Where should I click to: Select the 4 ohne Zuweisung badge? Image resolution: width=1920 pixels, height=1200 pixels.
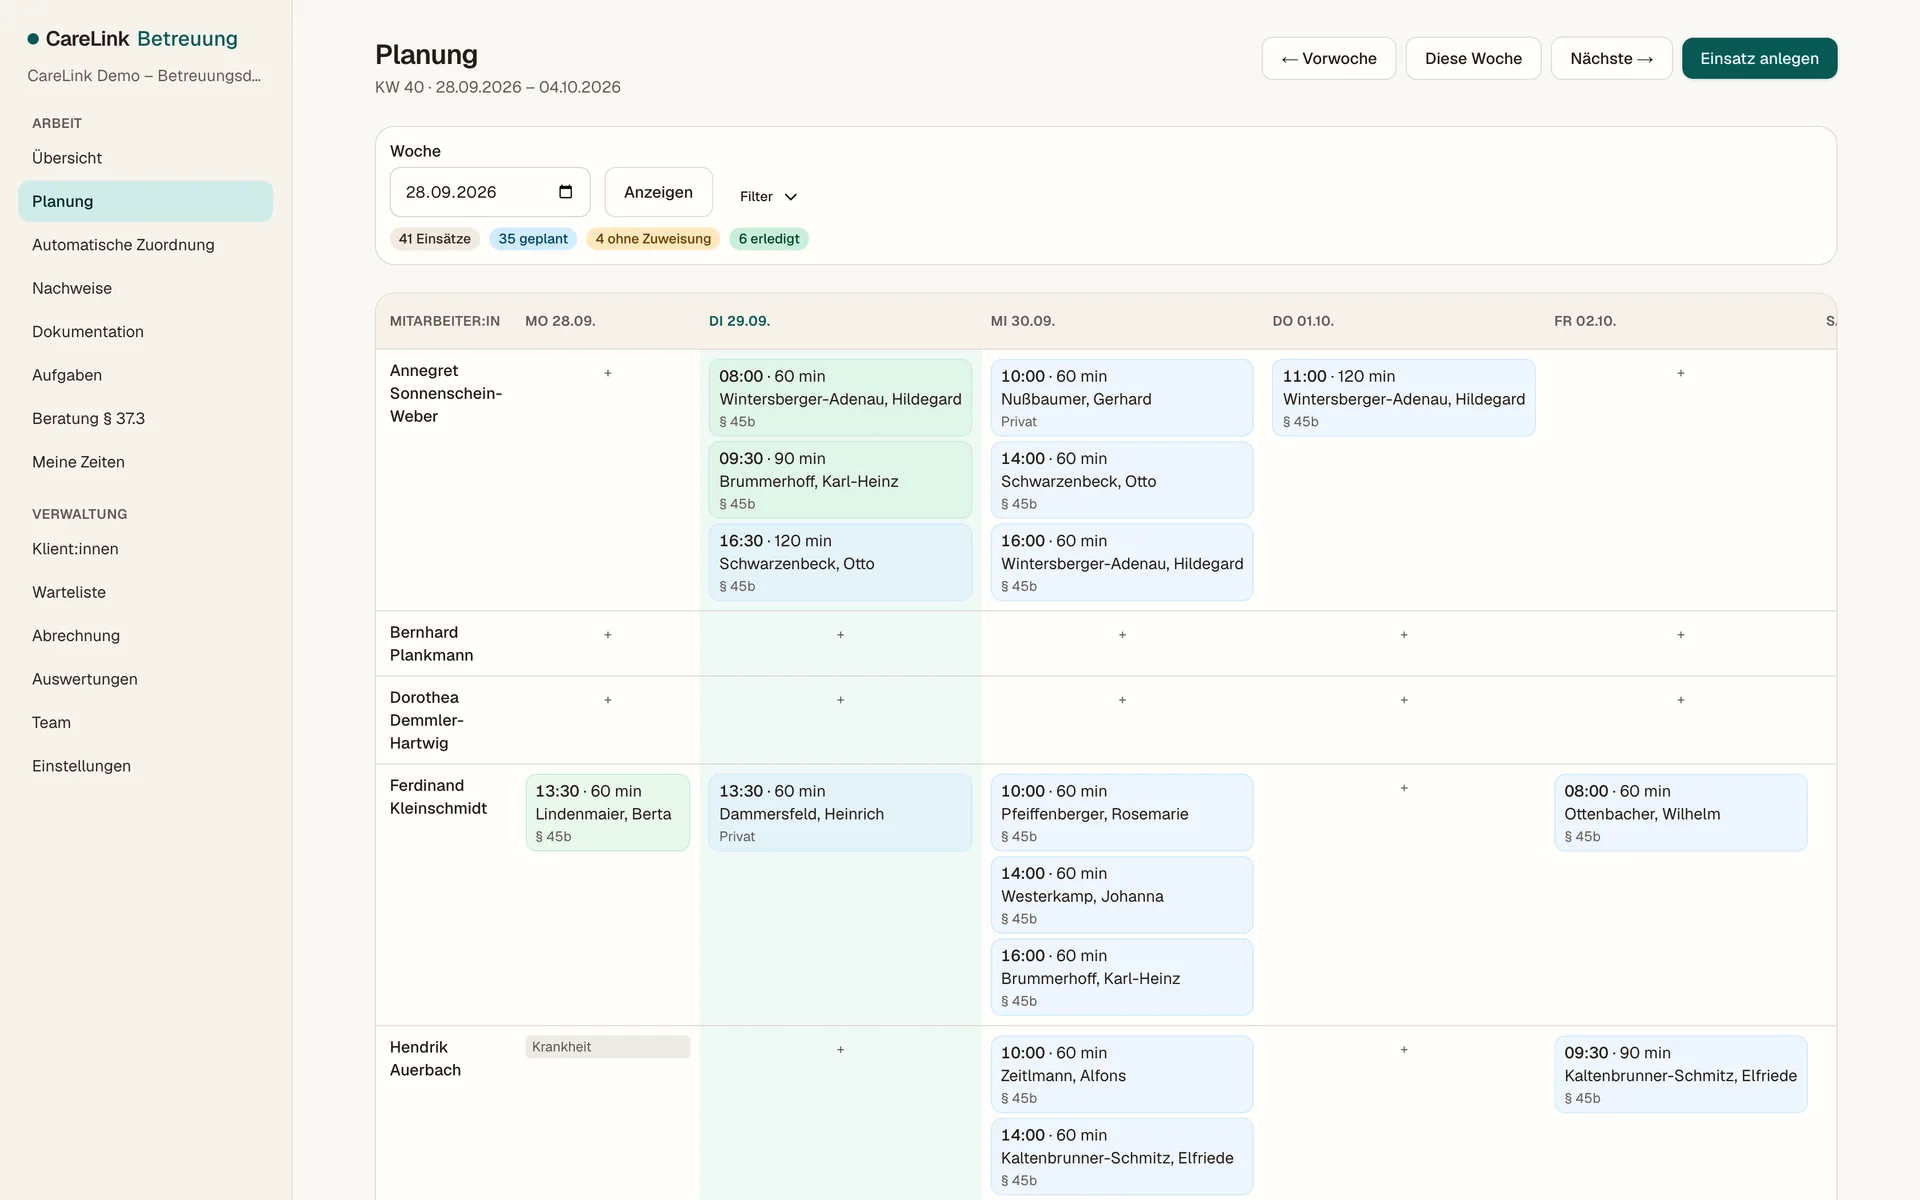[x=653, y=239]
